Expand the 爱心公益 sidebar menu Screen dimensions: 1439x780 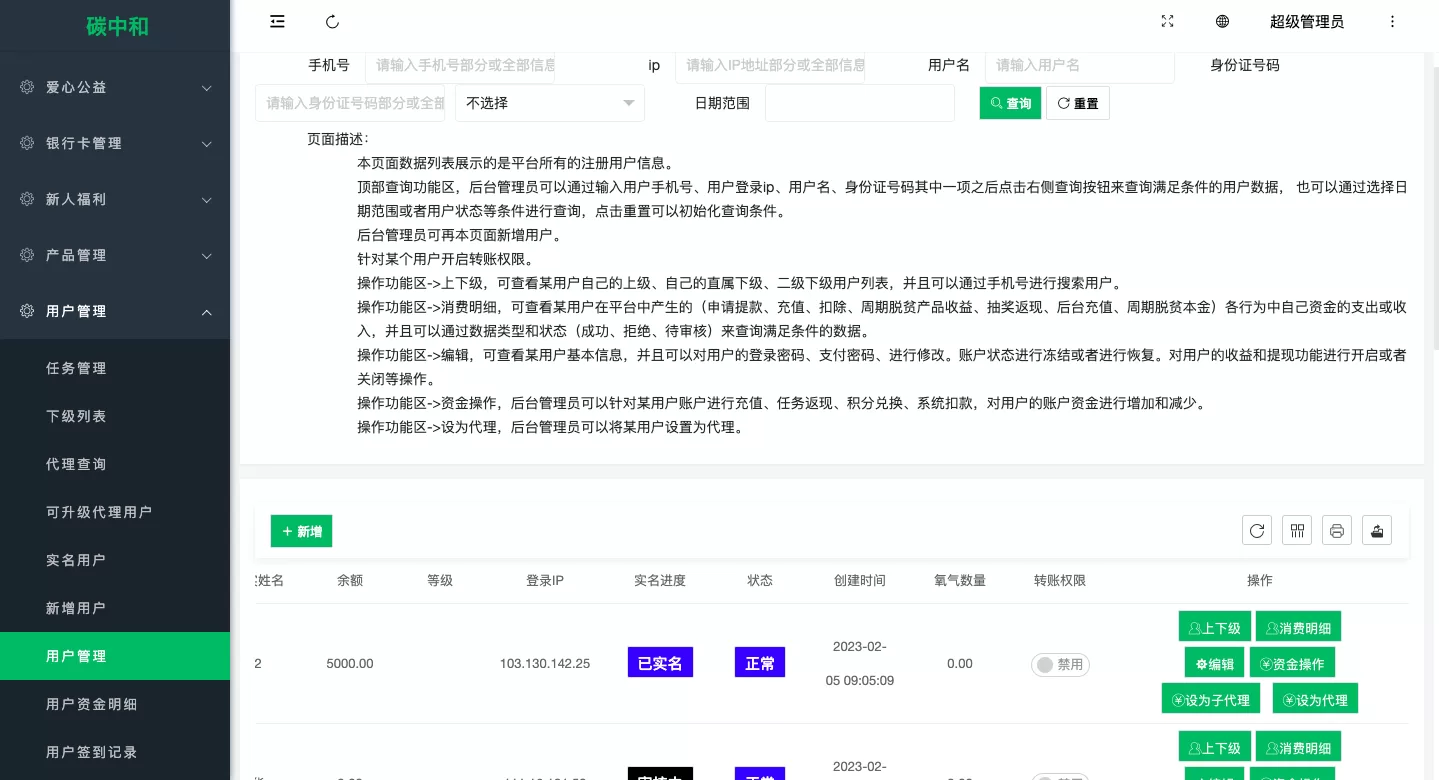click(x=115, y=87)
